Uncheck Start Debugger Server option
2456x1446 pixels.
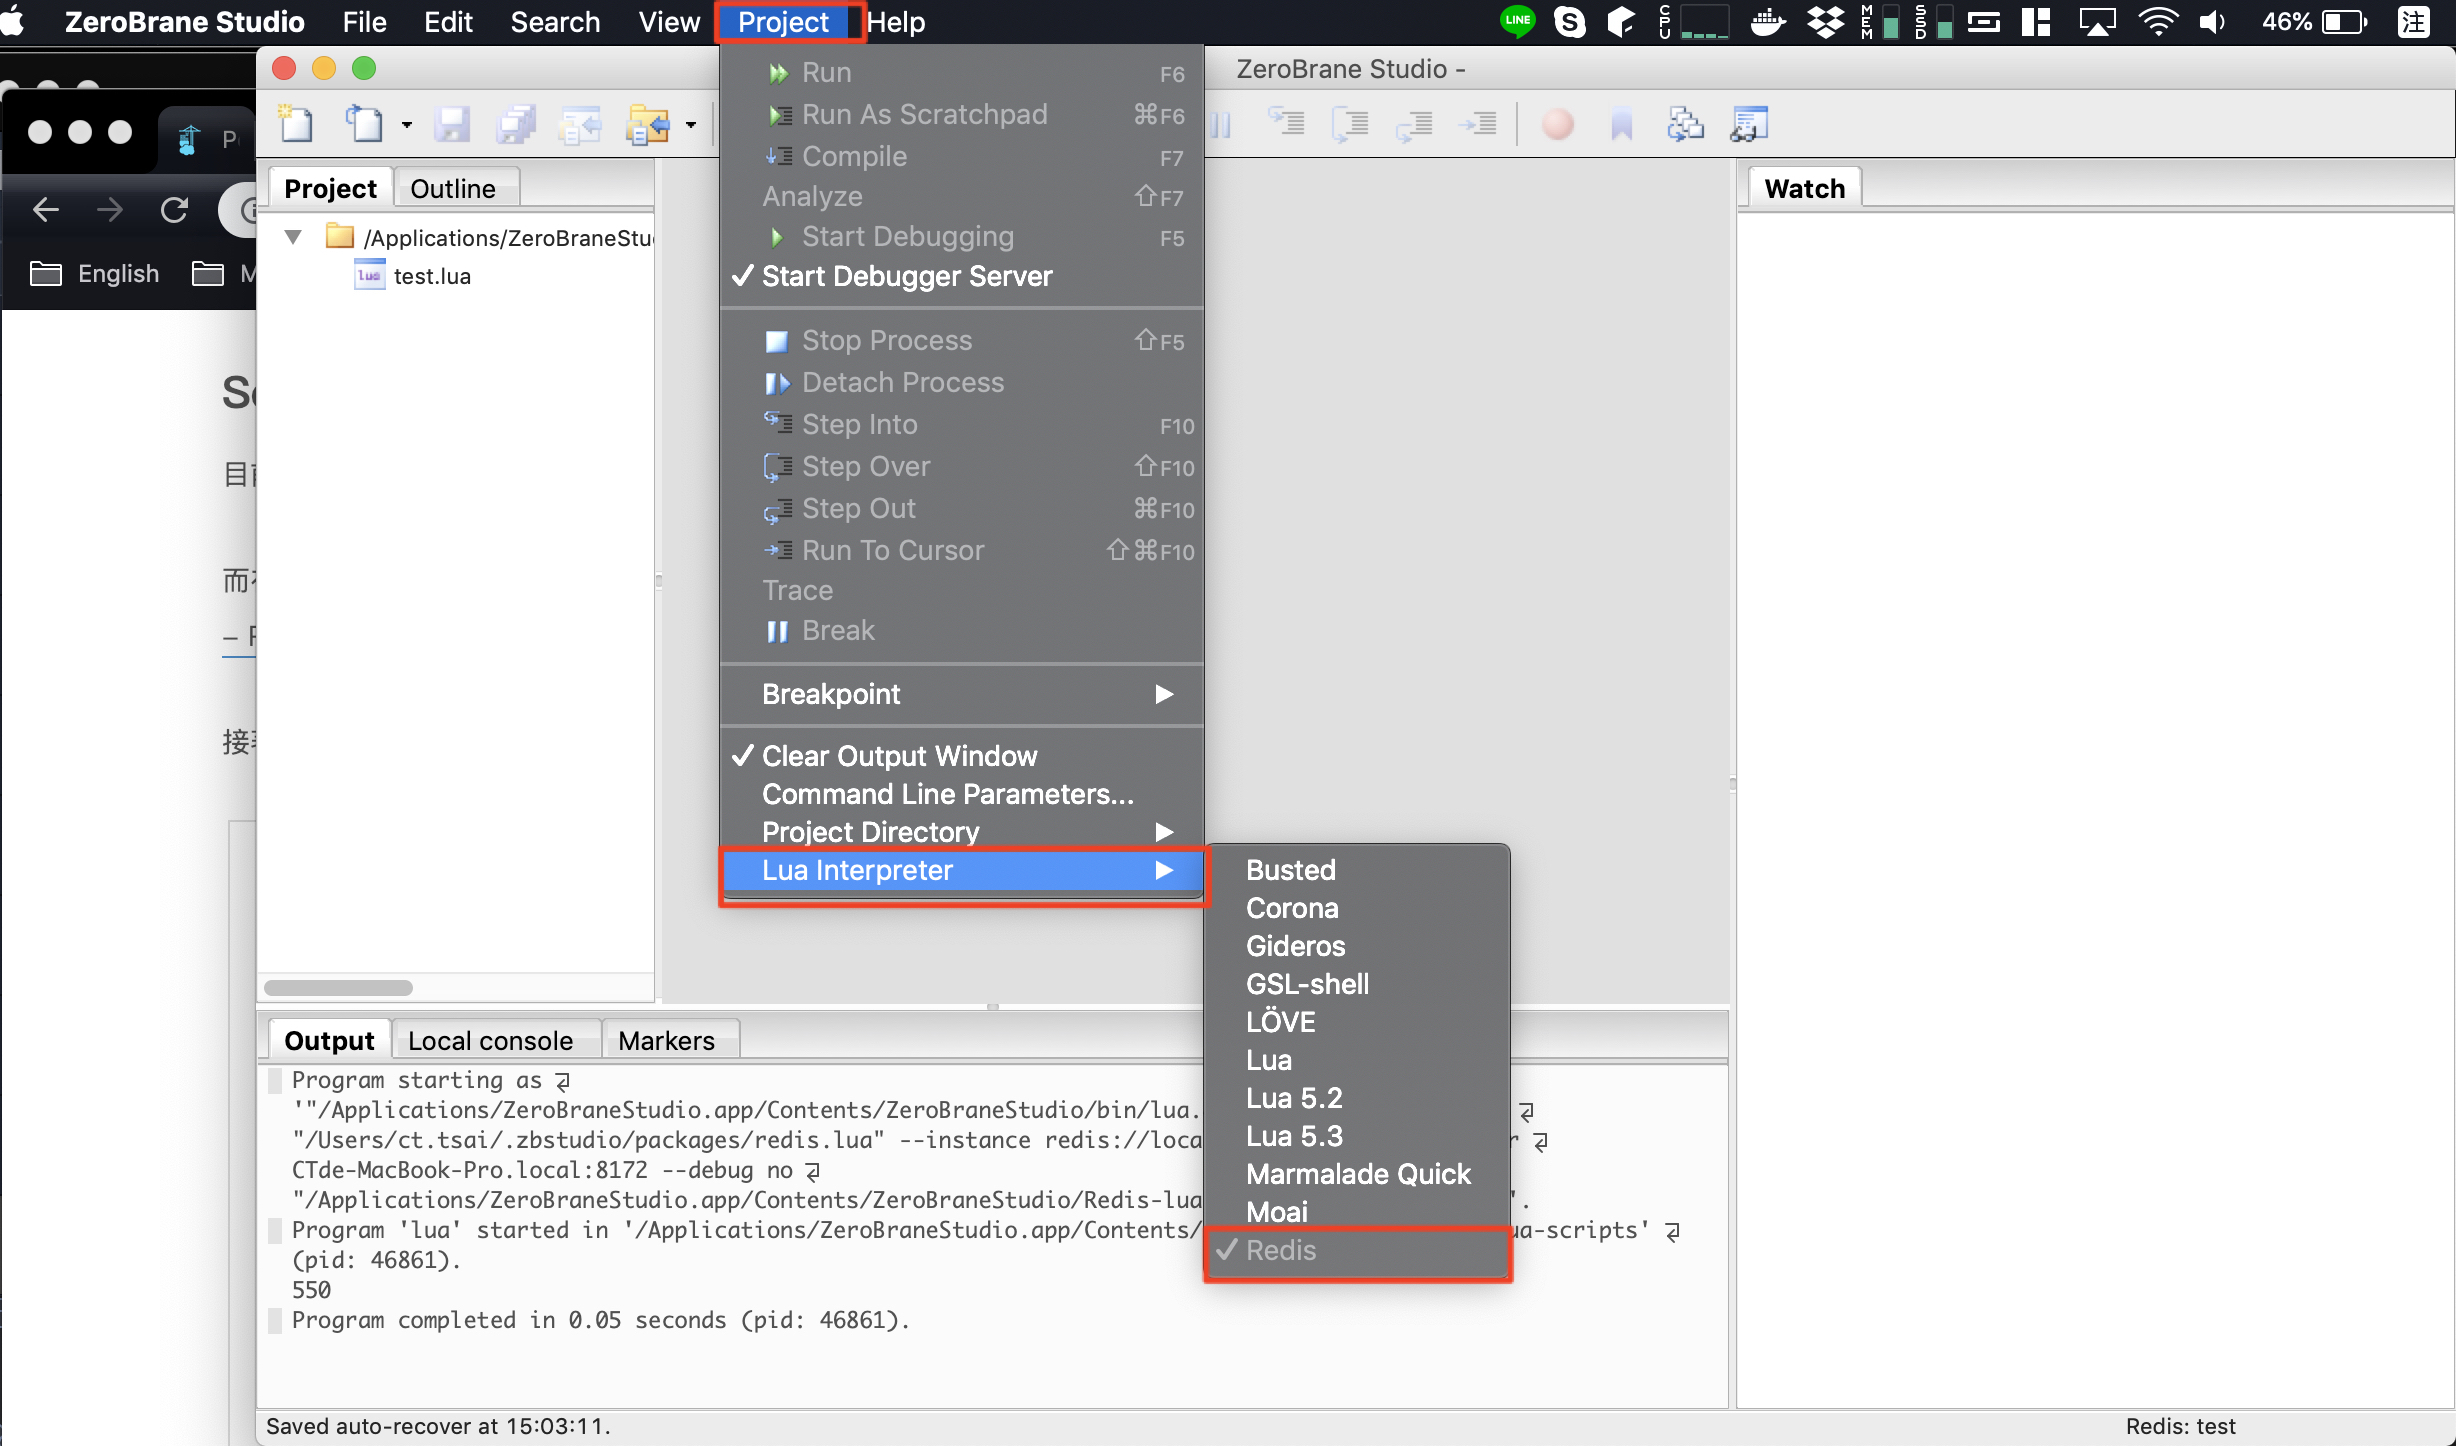(906, 276)
